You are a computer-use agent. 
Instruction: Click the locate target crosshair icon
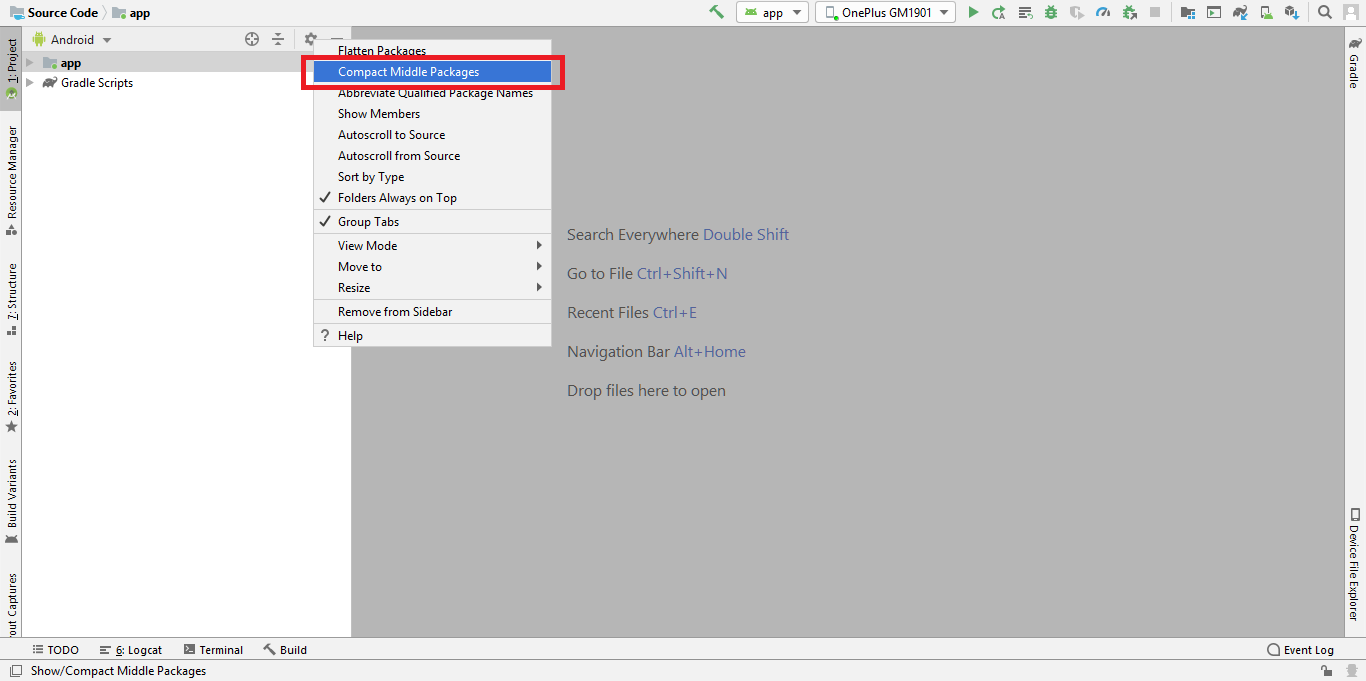(x=252, y=39)
